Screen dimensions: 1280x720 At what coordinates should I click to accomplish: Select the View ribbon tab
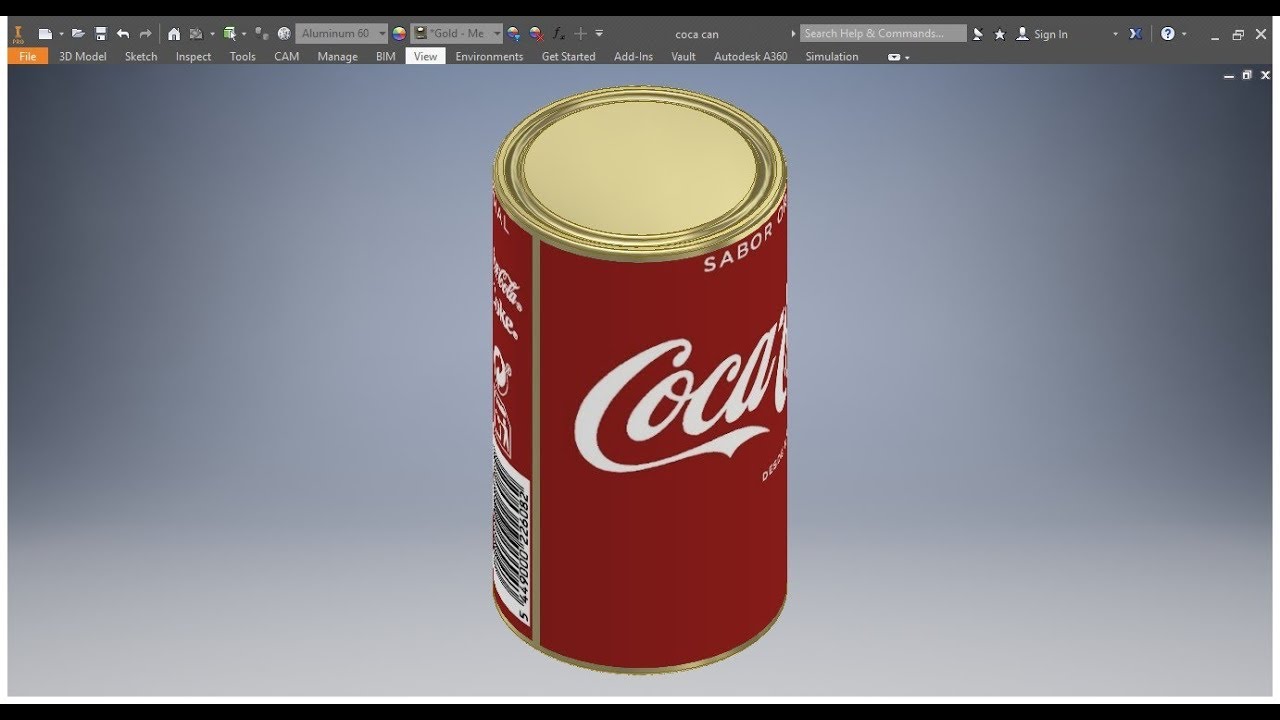point(426,57)
